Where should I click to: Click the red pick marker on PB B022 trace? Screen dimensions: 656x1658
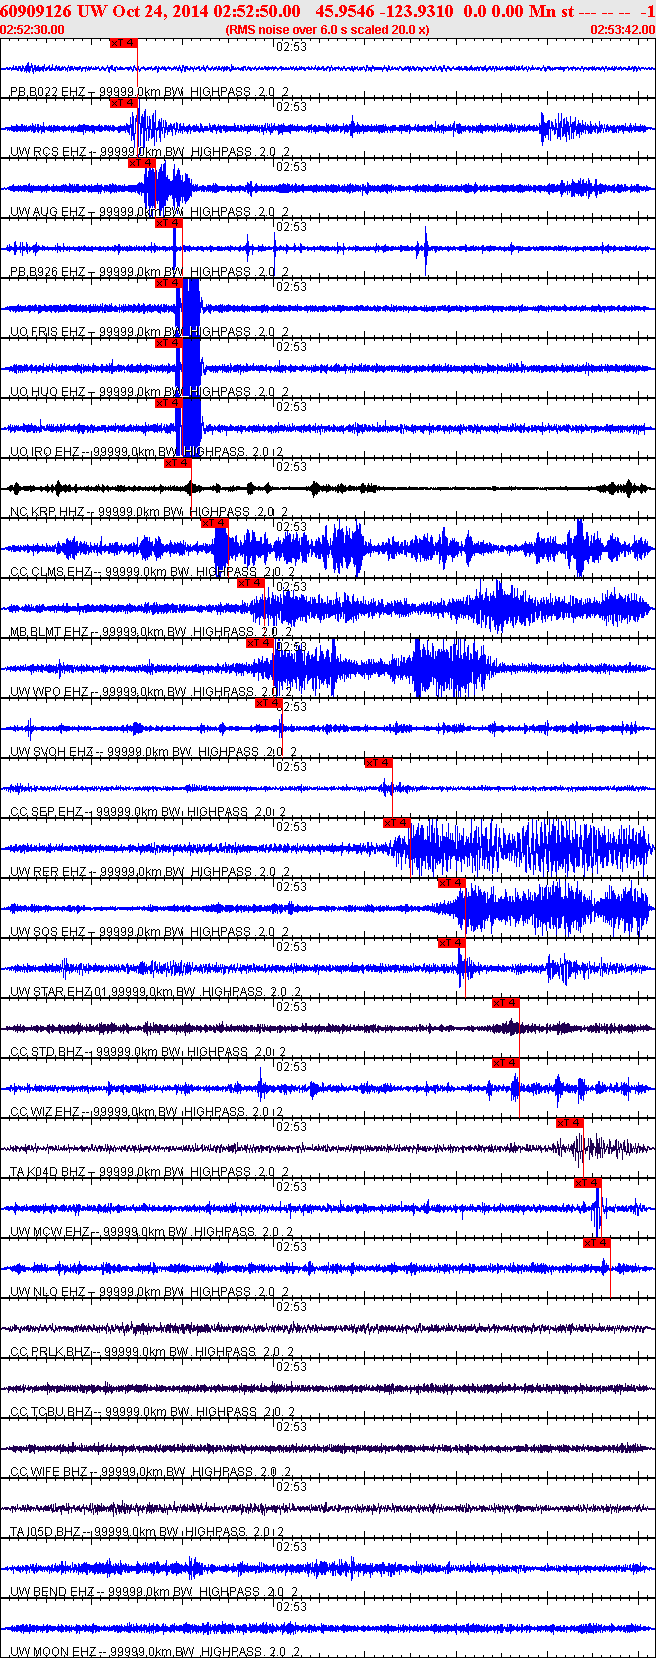(123, 43)
